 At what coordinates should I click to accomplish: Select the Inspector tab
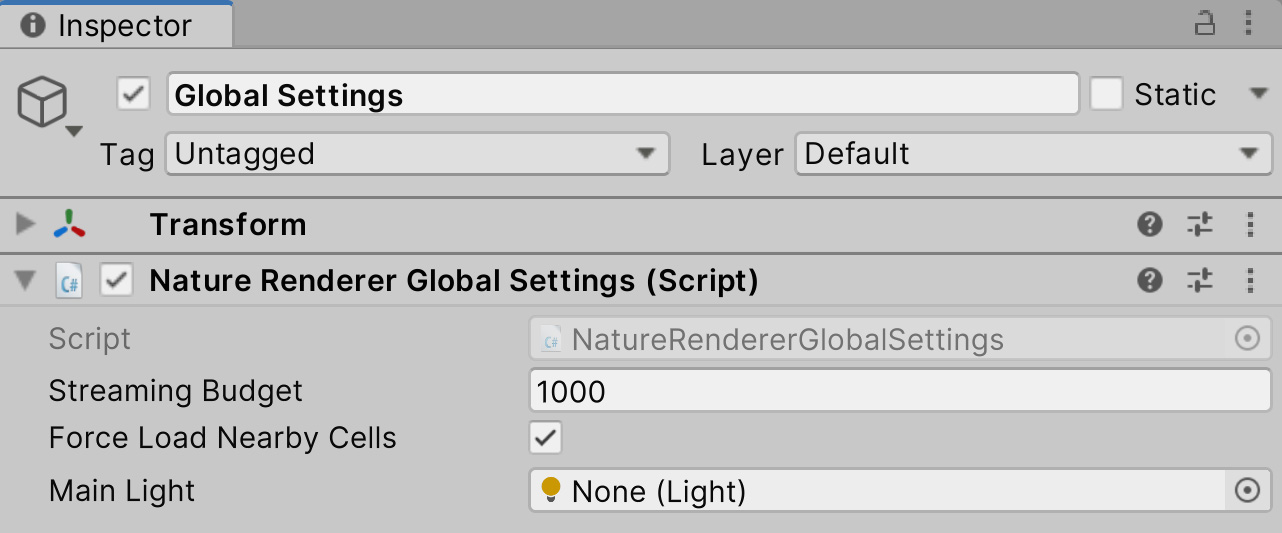(116, 25)
